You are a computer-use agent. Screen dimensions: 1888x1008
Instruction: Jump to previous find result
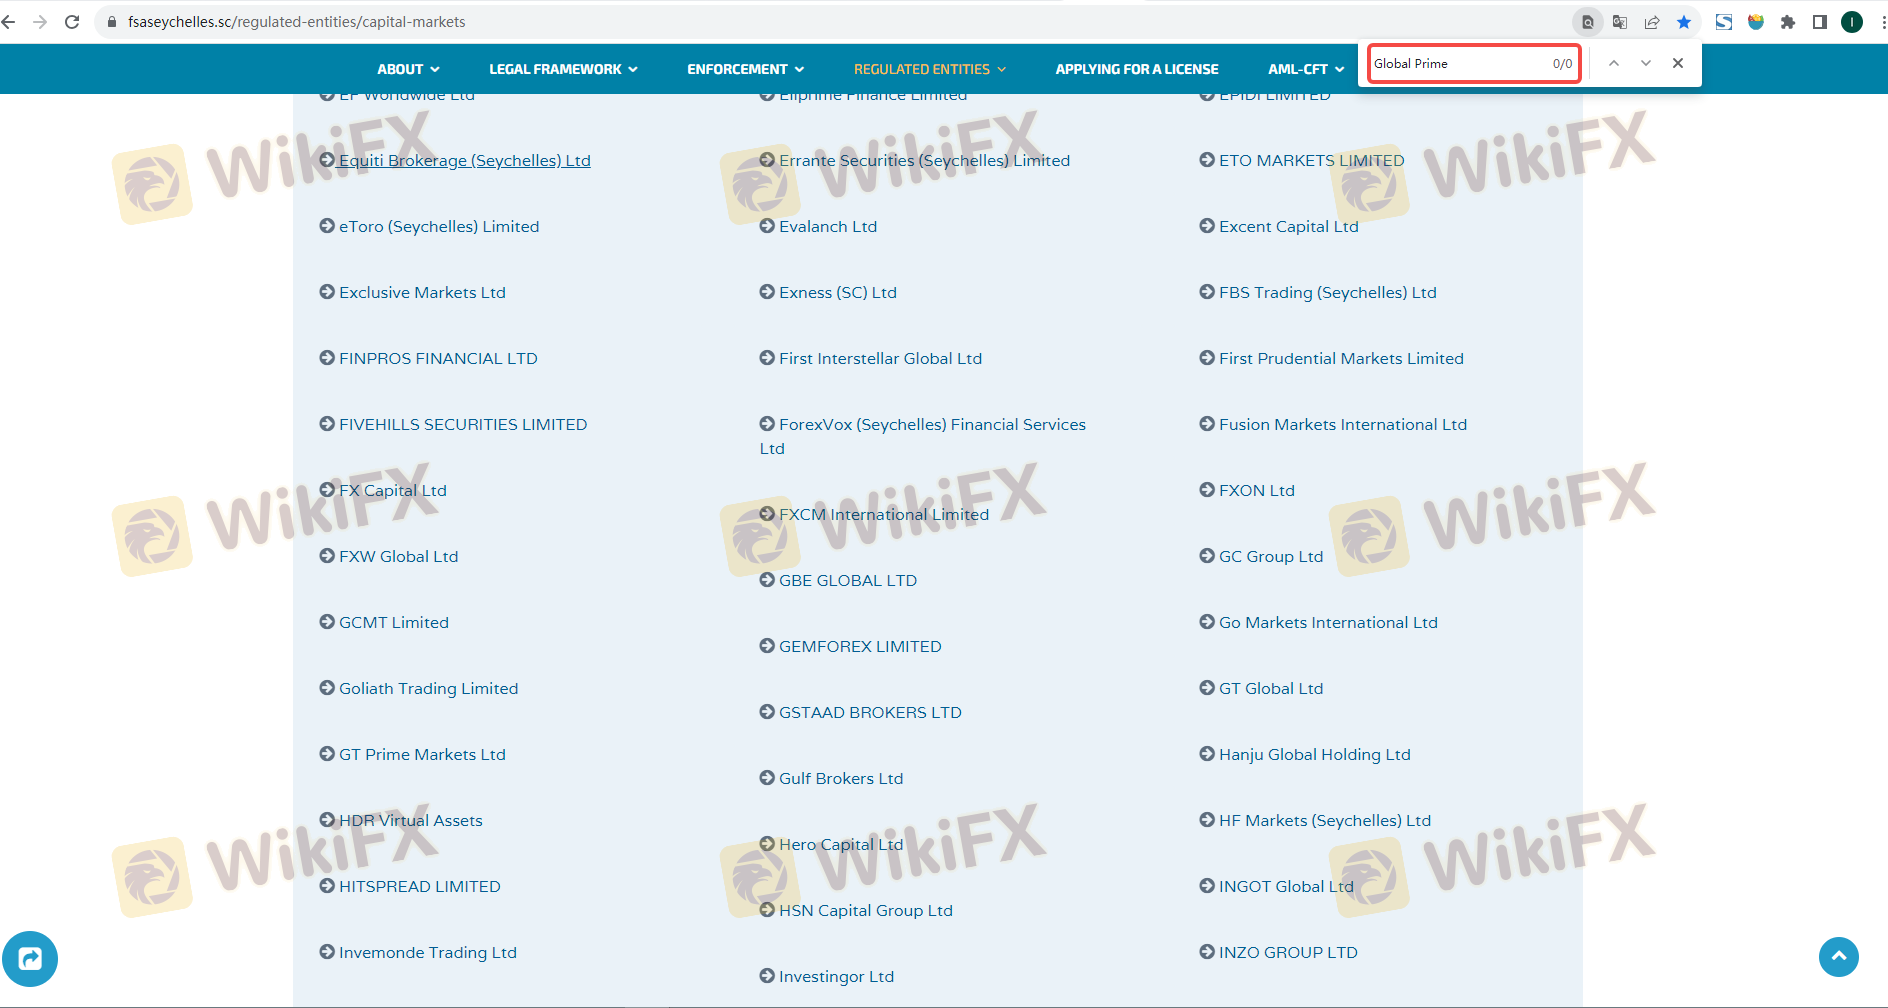coord(1614,63)
